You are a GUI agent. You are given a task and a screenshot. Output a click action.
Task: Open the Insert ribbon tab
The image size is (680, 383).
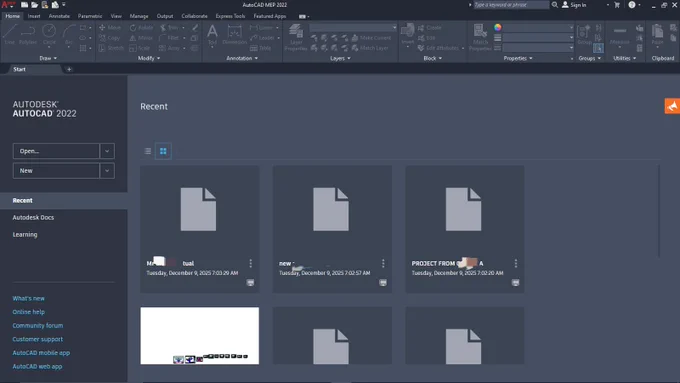pos(34,16)
